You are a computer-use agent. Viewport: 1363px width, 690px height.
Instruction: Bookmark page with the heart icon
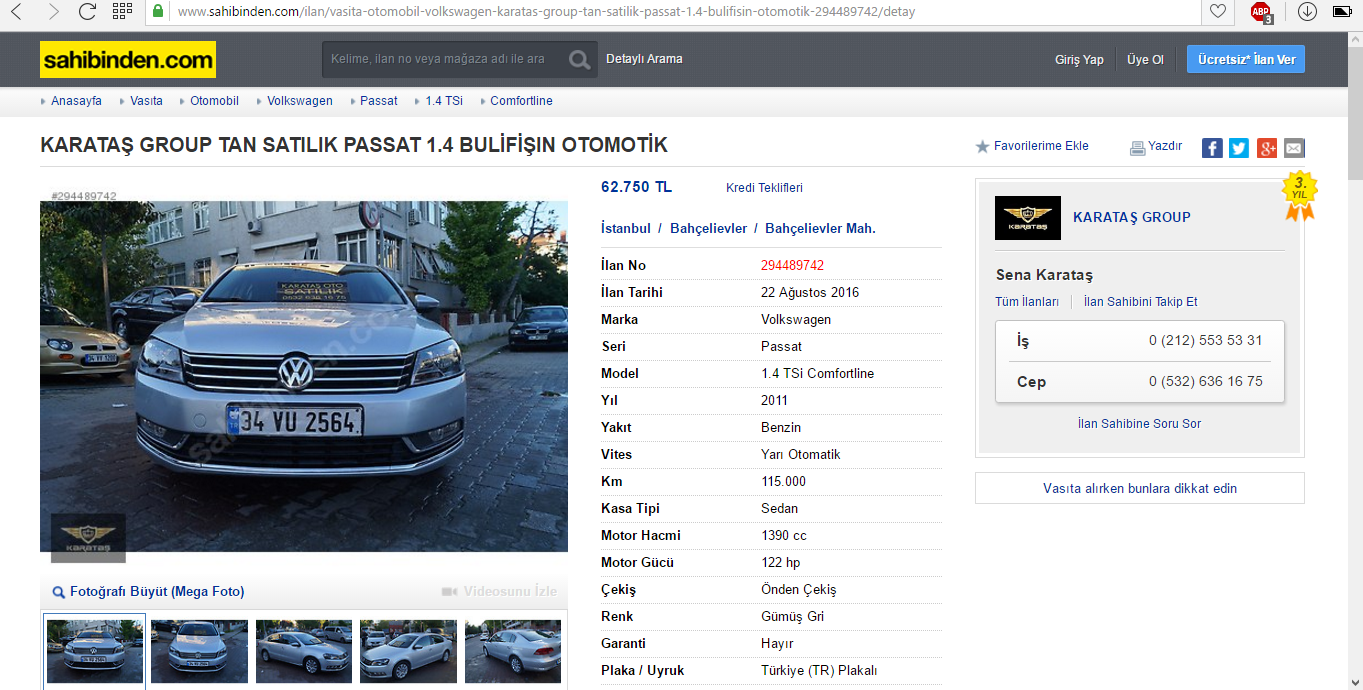[x=1217, y=12]
